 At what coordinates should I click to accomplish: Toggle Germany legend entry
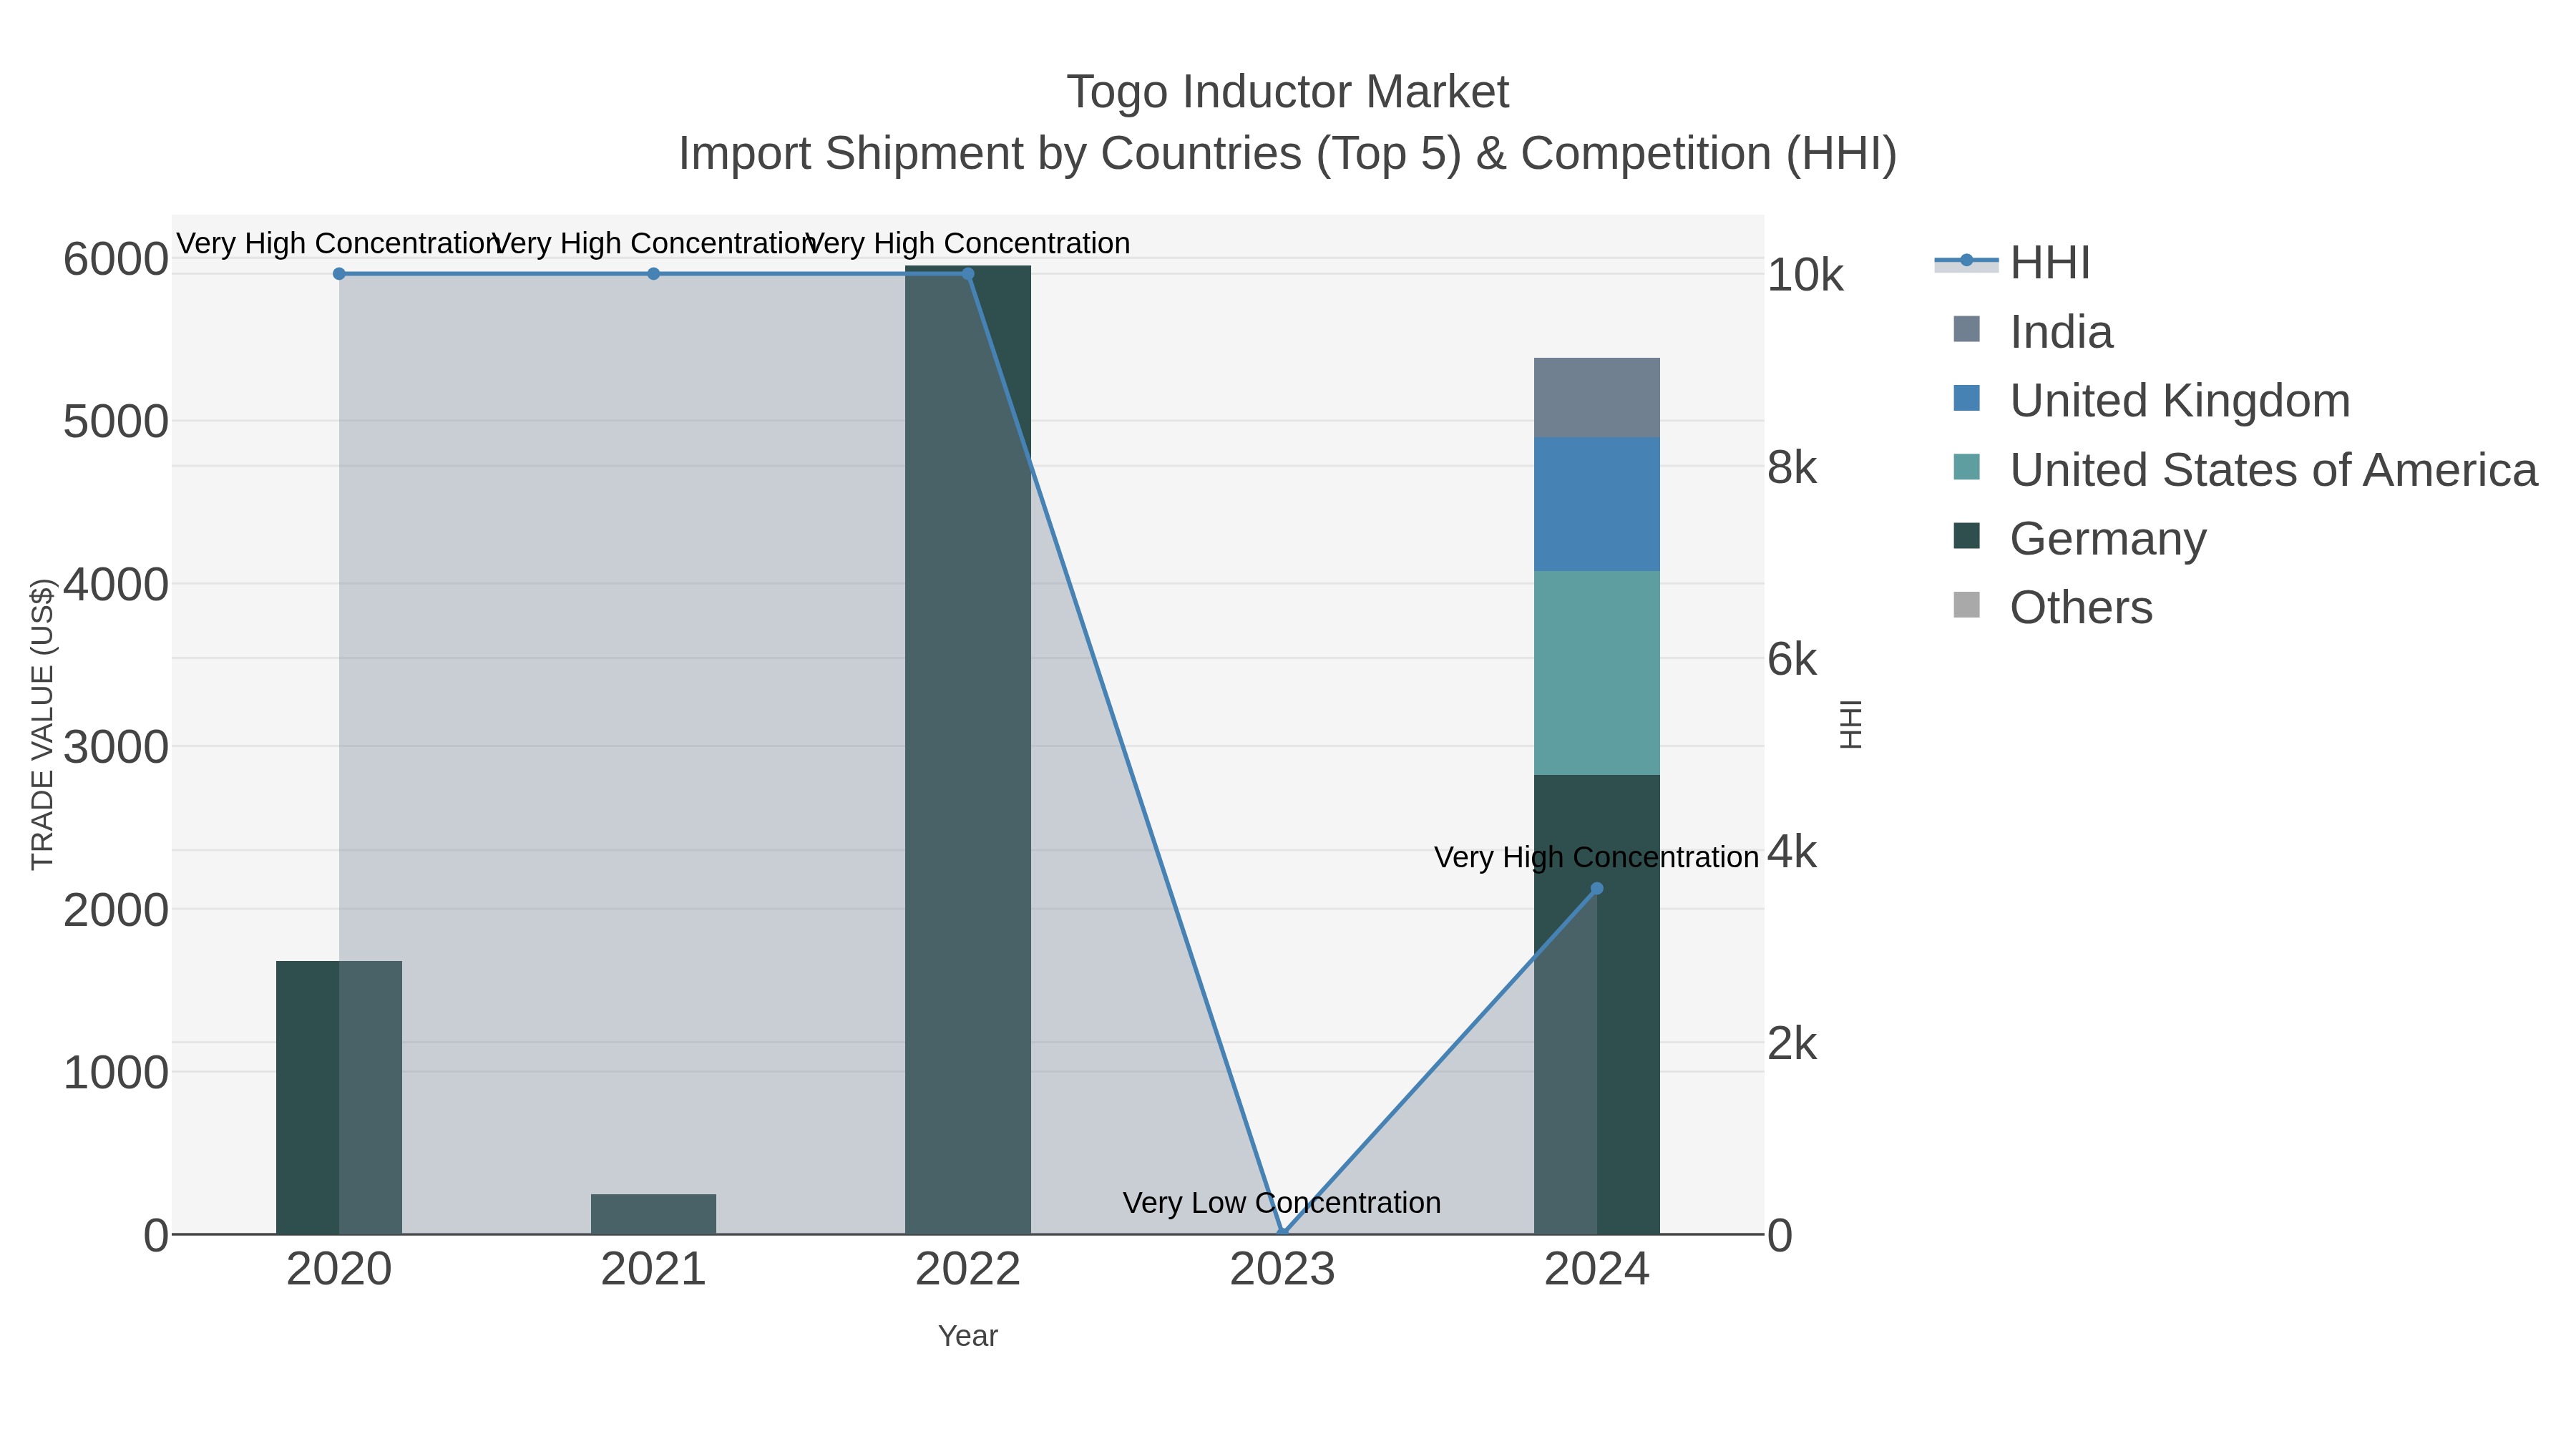point(2079,539)
